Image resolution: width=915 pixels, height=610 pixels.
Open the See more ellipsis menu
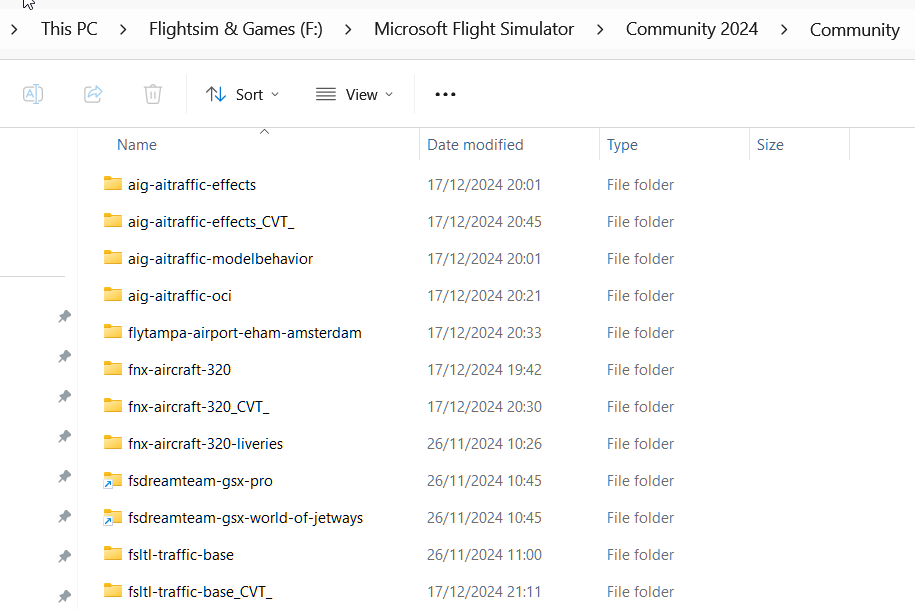coord(445,94)
